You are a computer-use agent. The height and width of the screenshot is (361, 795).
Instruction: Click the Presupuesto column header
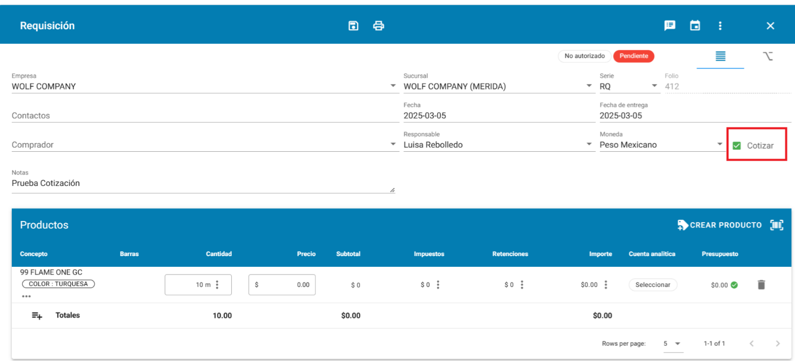pyautogui.click(x=719, y=254)
